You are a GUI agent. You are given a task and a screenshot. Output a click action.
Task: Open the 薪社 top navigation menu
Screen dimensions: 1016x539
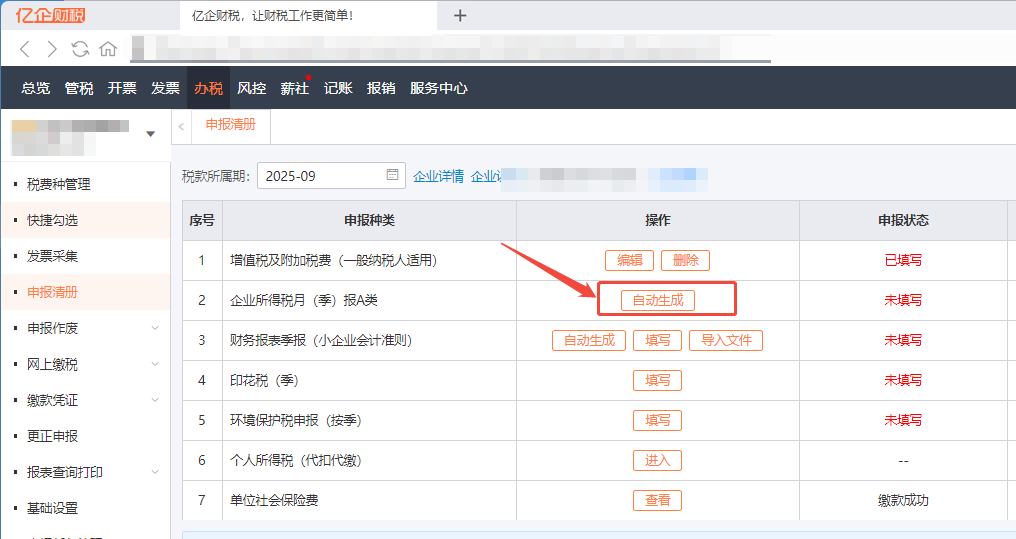click(294, 88)
